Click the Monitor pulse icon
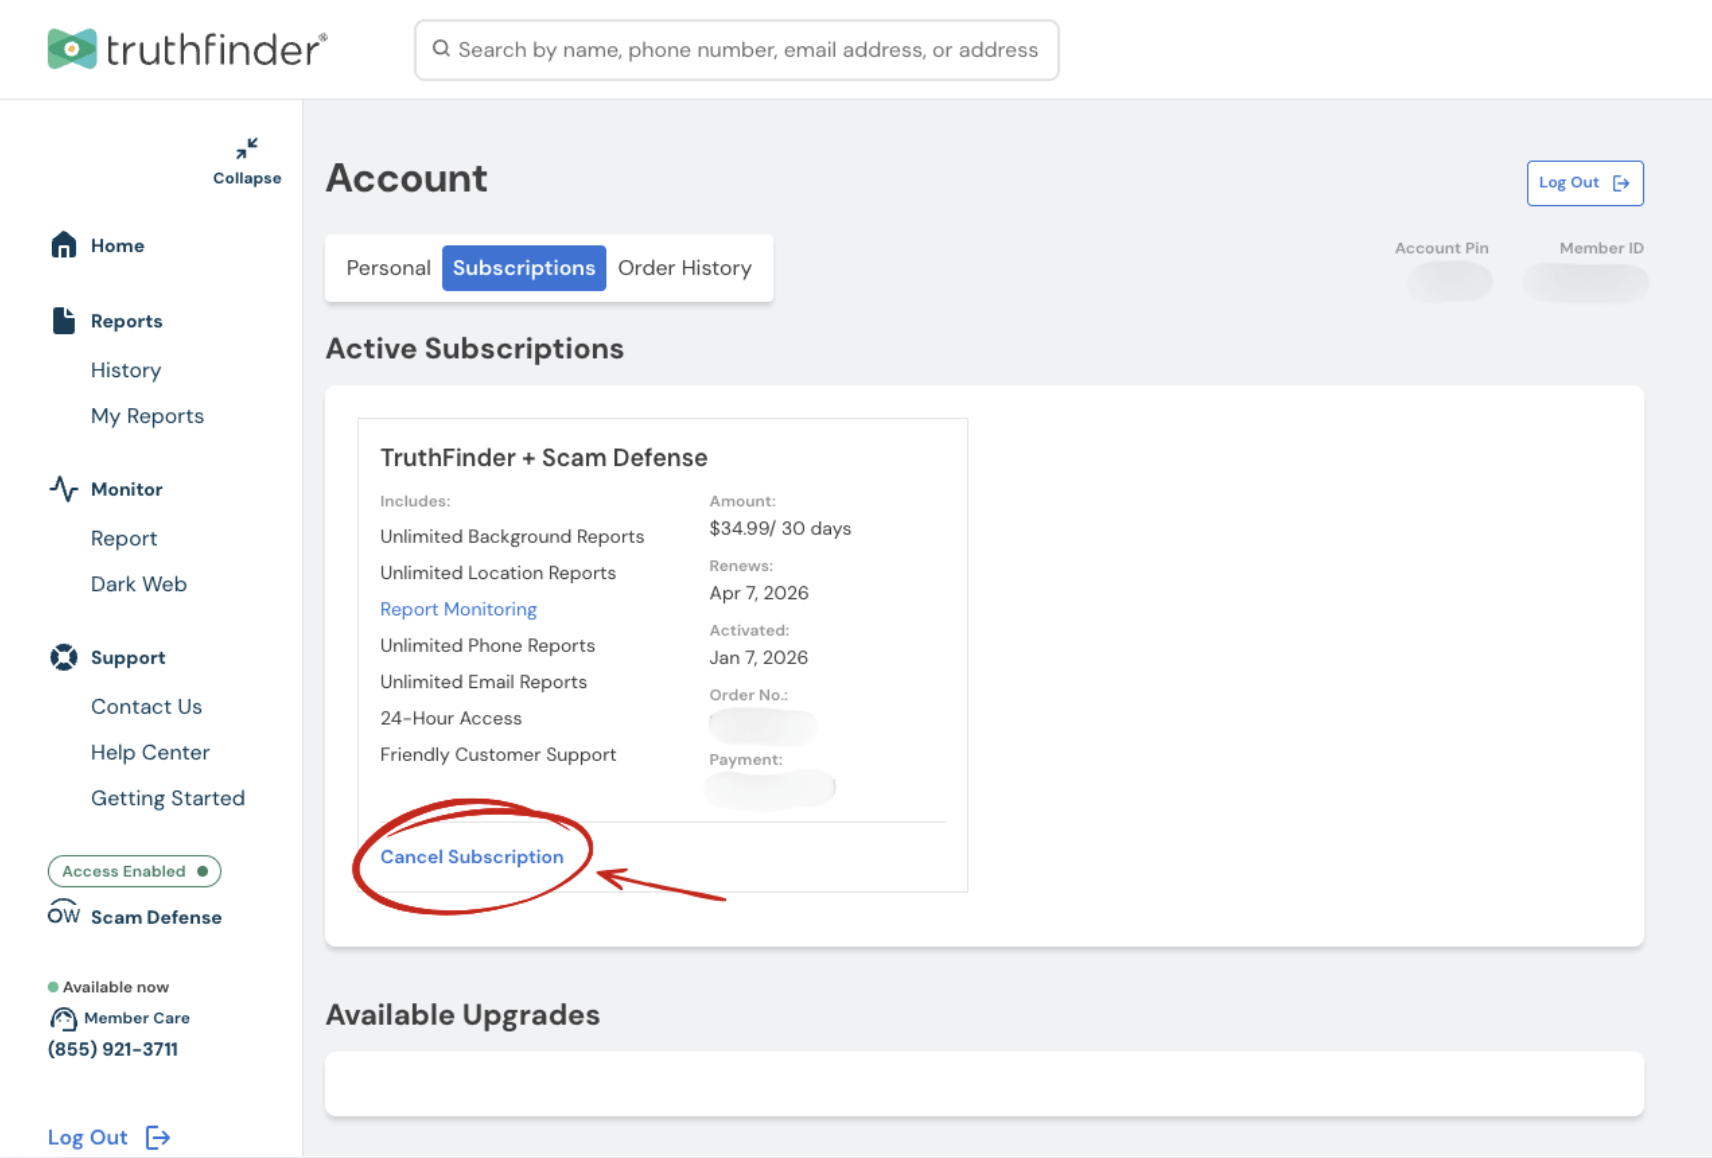Viewport: 1712px width, 1158px height. click(64, 489)
